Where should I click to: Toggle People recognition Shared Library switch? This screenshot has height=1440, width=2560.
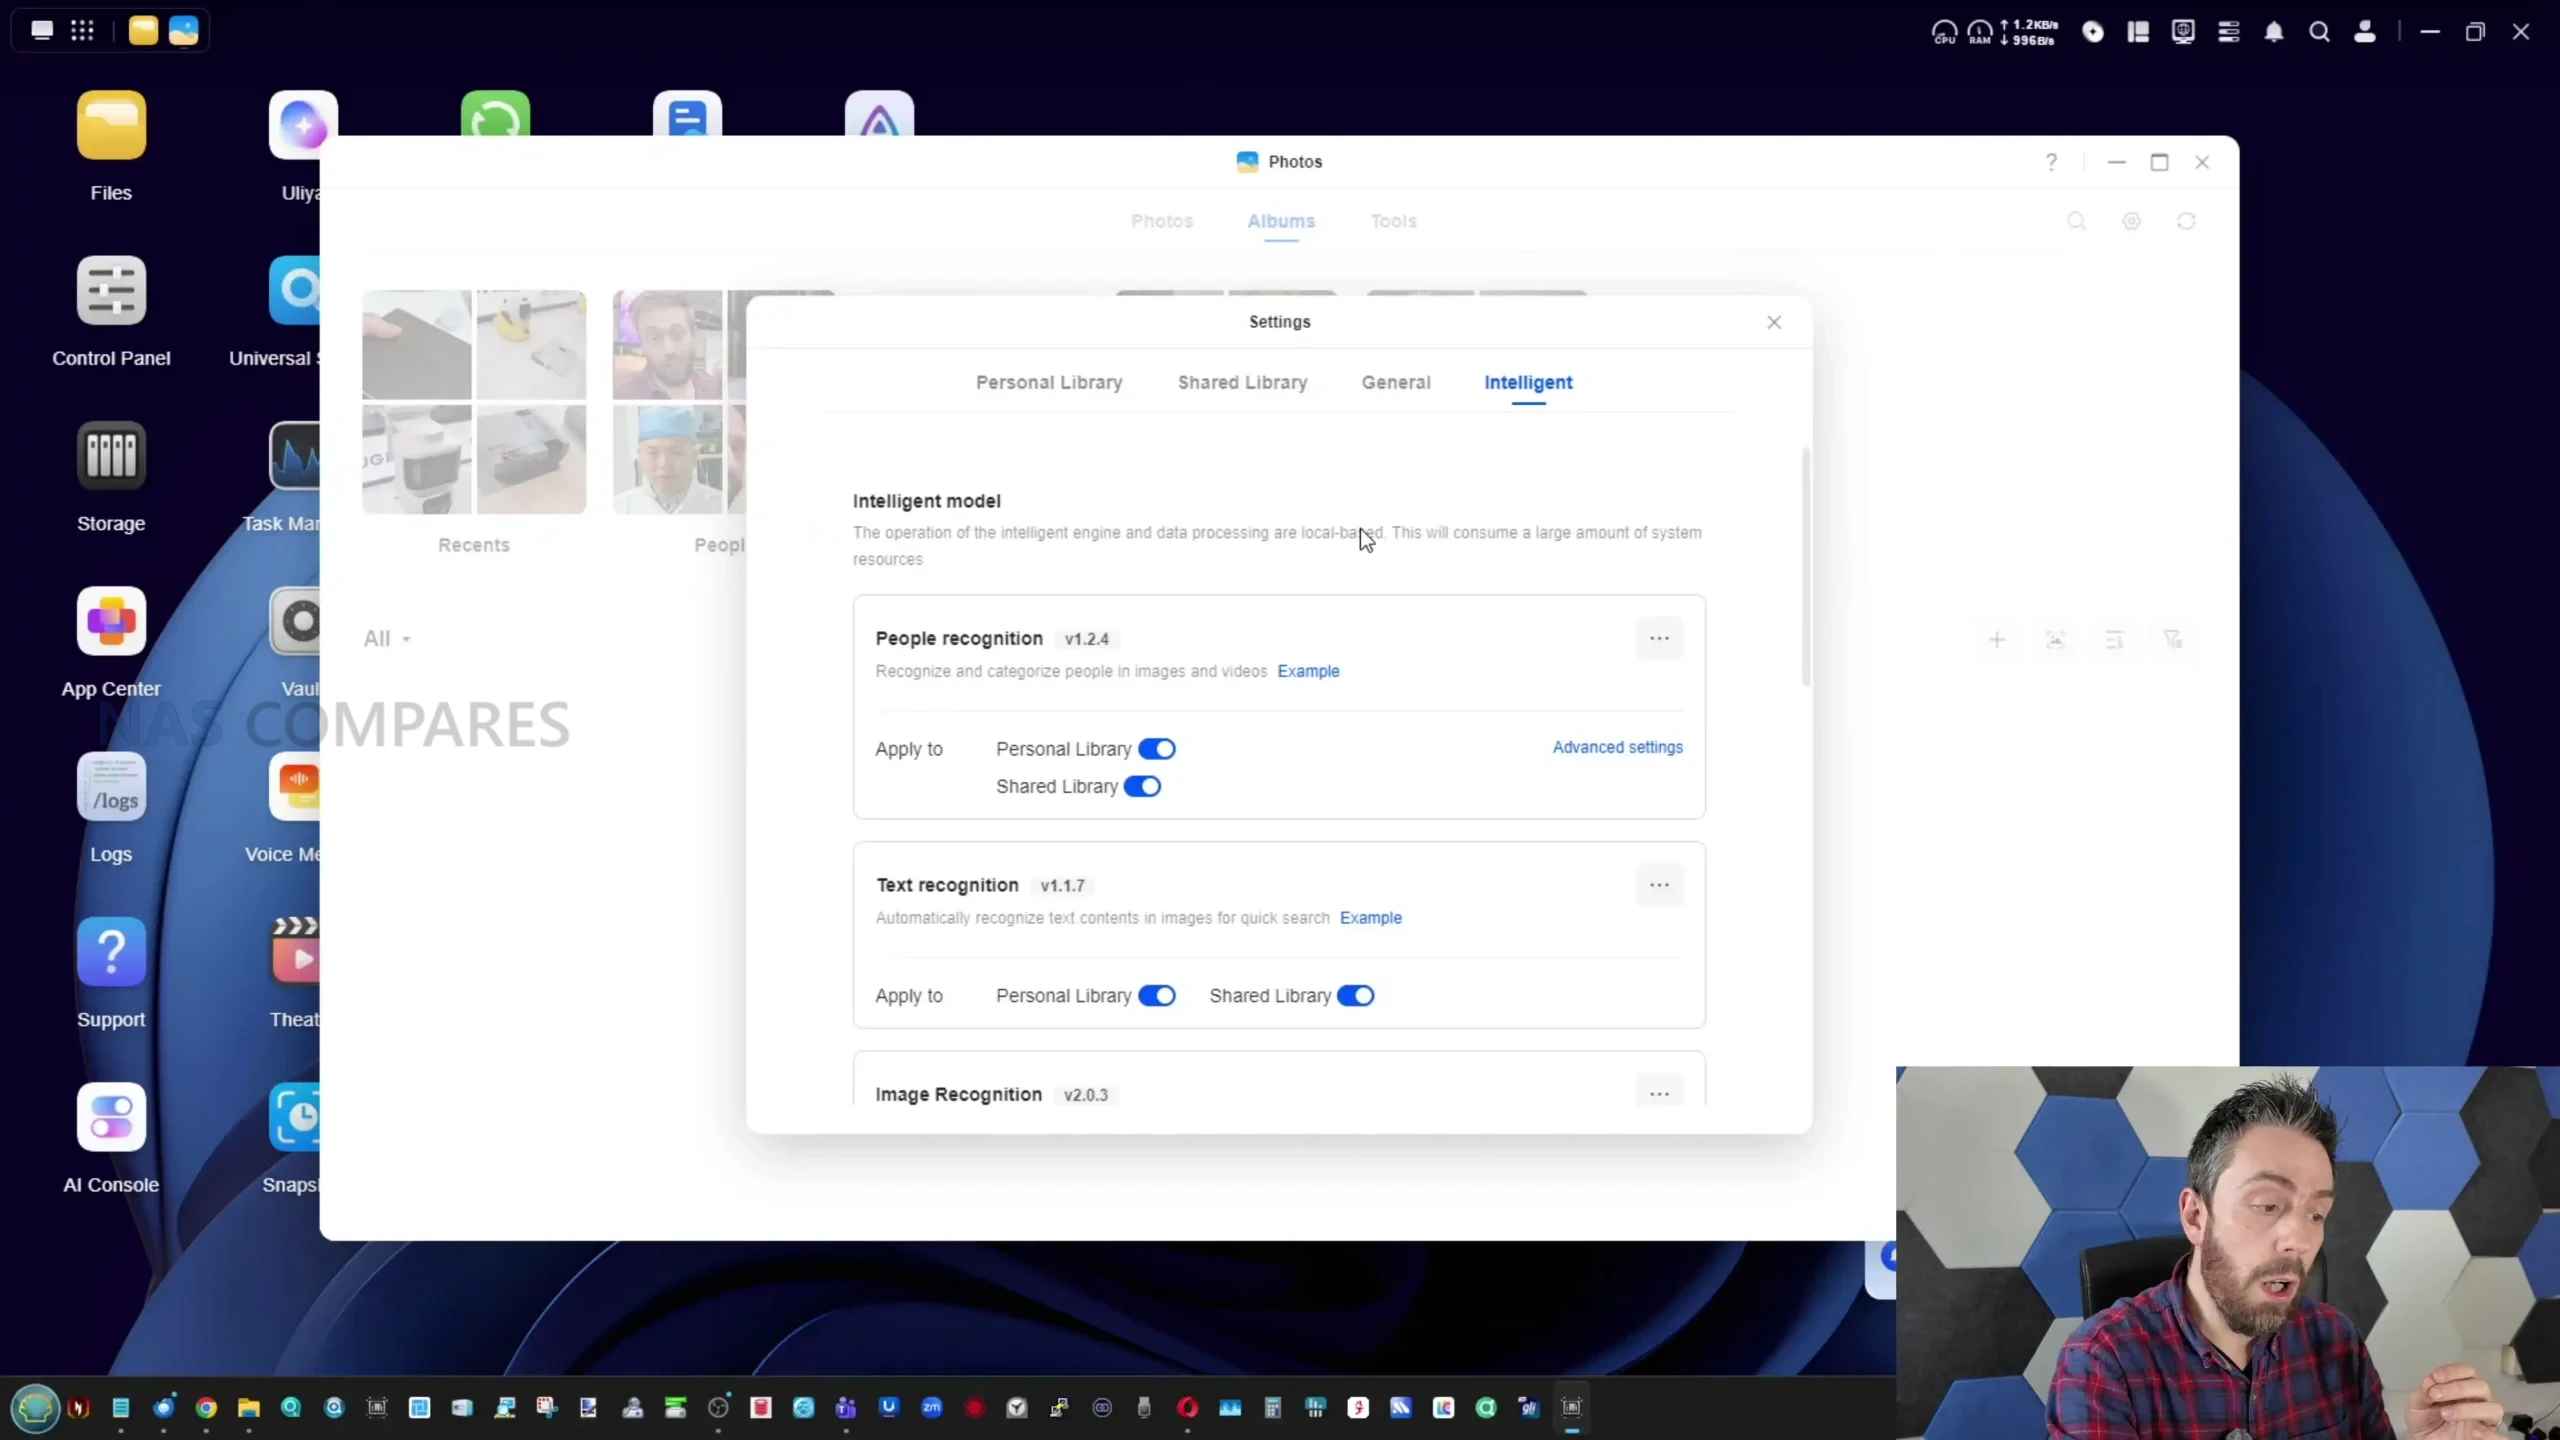(1142, 787)
